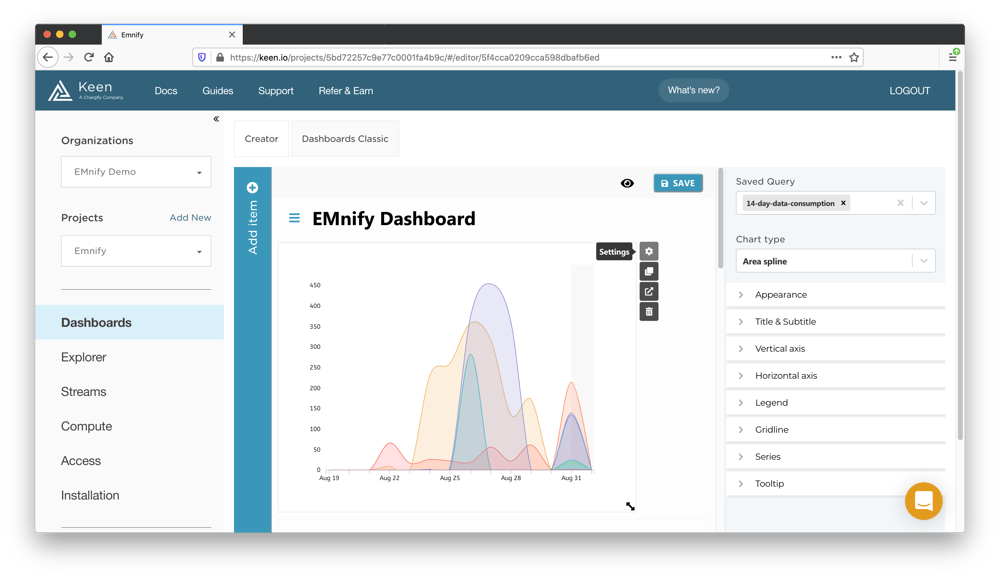Open Installation in the sidebar
The image size is (1000, 579).
click(x=90, y=495)
